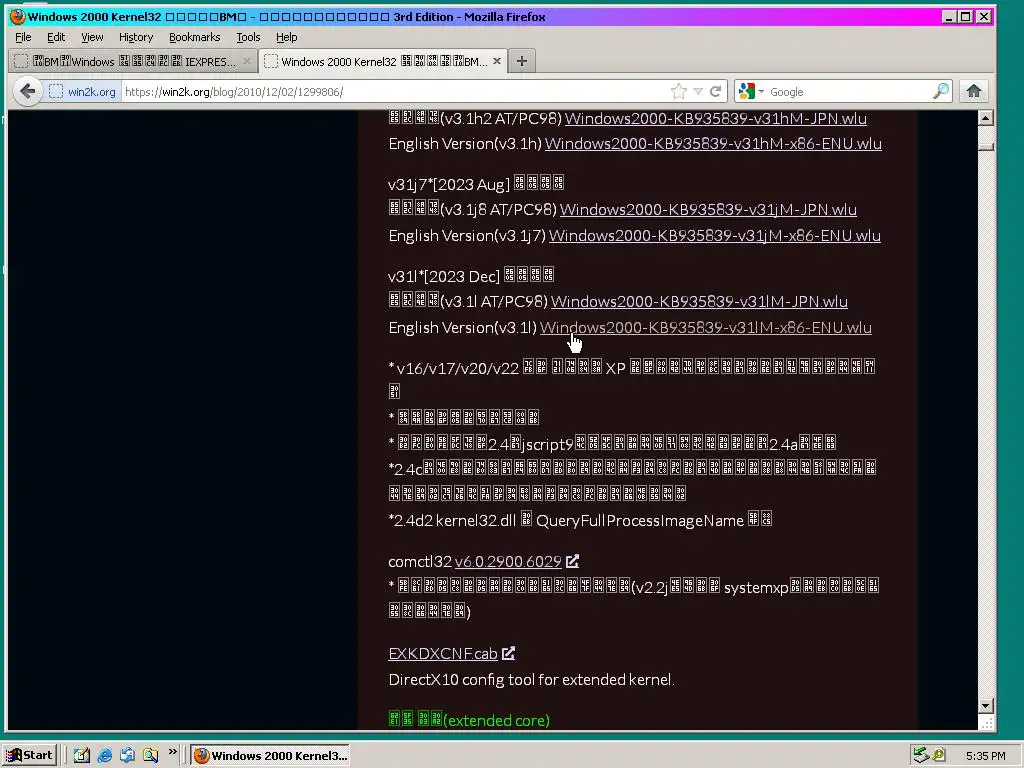Expand hidden quick launch items chevron
1024x768 pixels.
click(x=172, y=752)
